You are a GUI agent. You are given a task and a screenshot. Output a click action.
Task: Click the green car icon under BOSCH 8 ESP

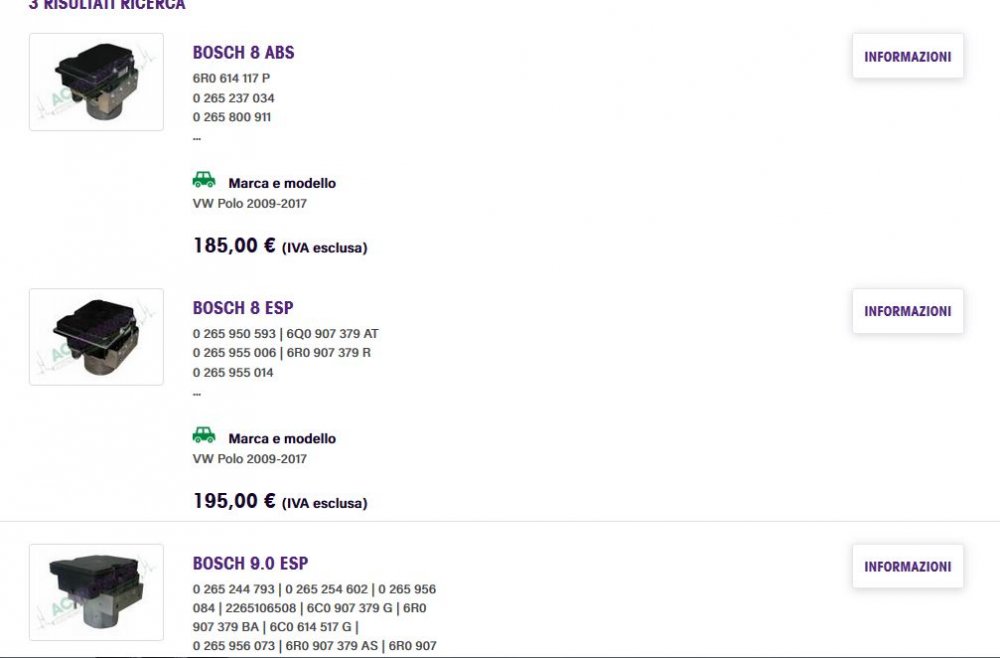(204, 436)
